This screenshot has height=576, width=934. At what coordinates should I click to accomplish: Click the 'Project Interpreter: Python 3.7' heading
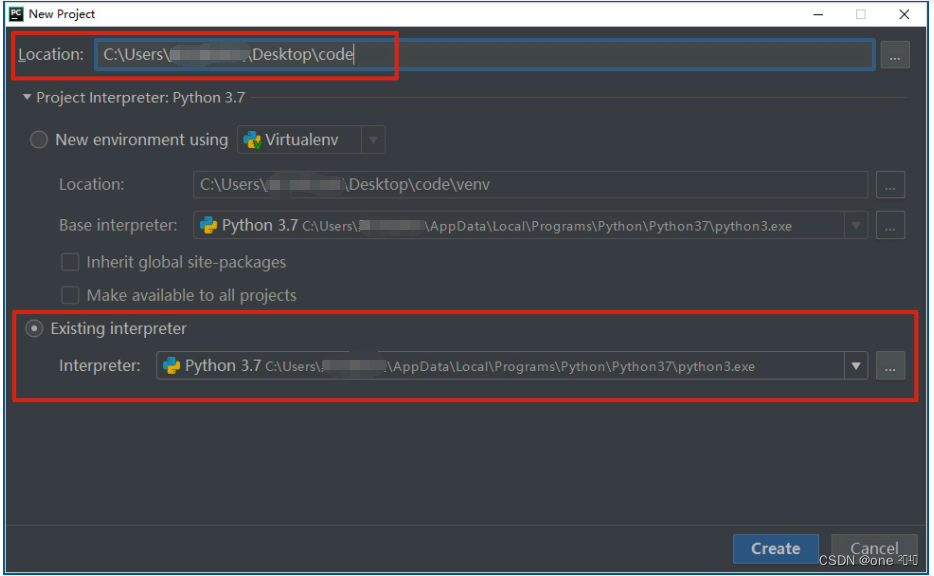pyautogui.click(x=141, y=98)
